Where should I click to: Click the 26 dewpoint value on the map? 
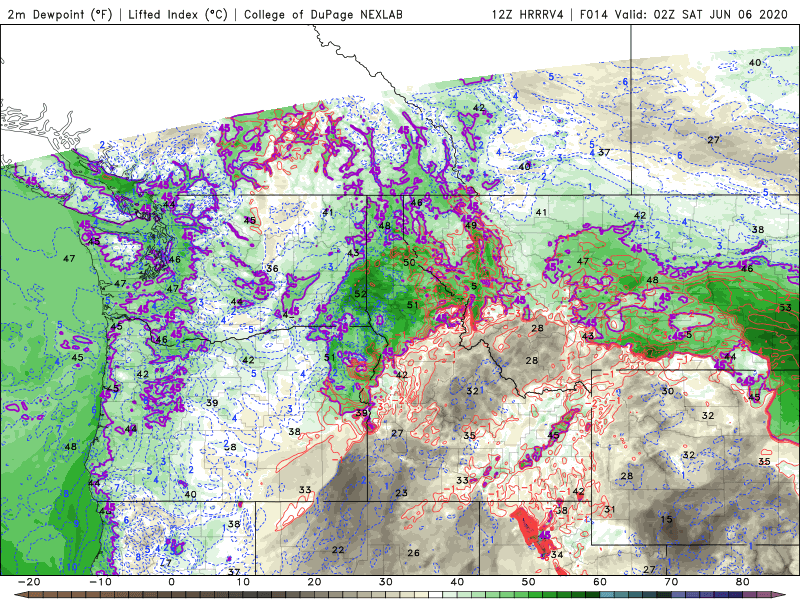[413, 553]
